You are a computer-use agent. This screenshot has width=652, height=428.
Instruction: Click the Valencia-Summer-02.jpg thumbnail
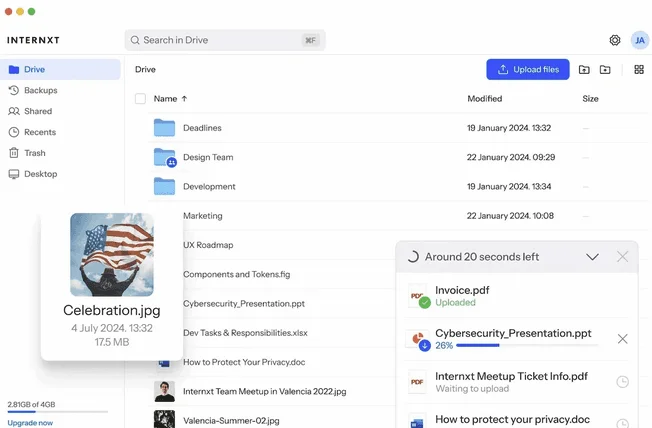coord(164,419)
